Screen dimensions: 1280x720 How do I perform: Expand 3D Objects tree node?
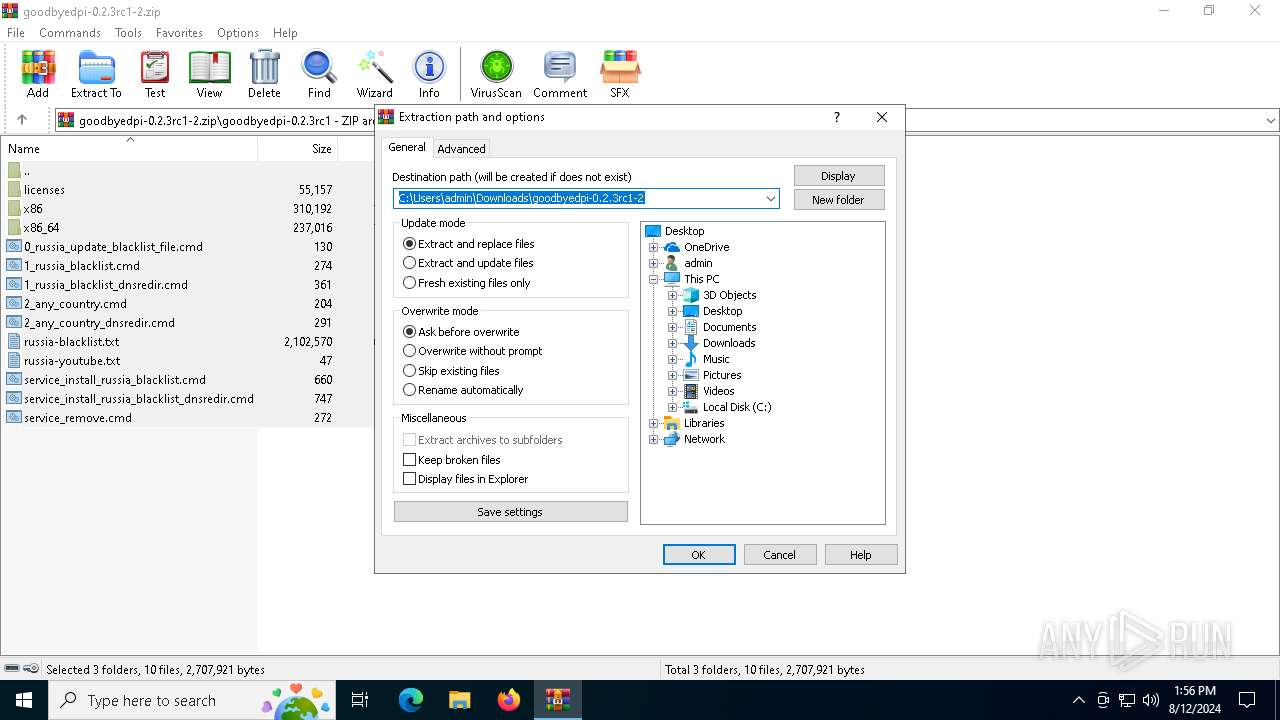point(672,295)
